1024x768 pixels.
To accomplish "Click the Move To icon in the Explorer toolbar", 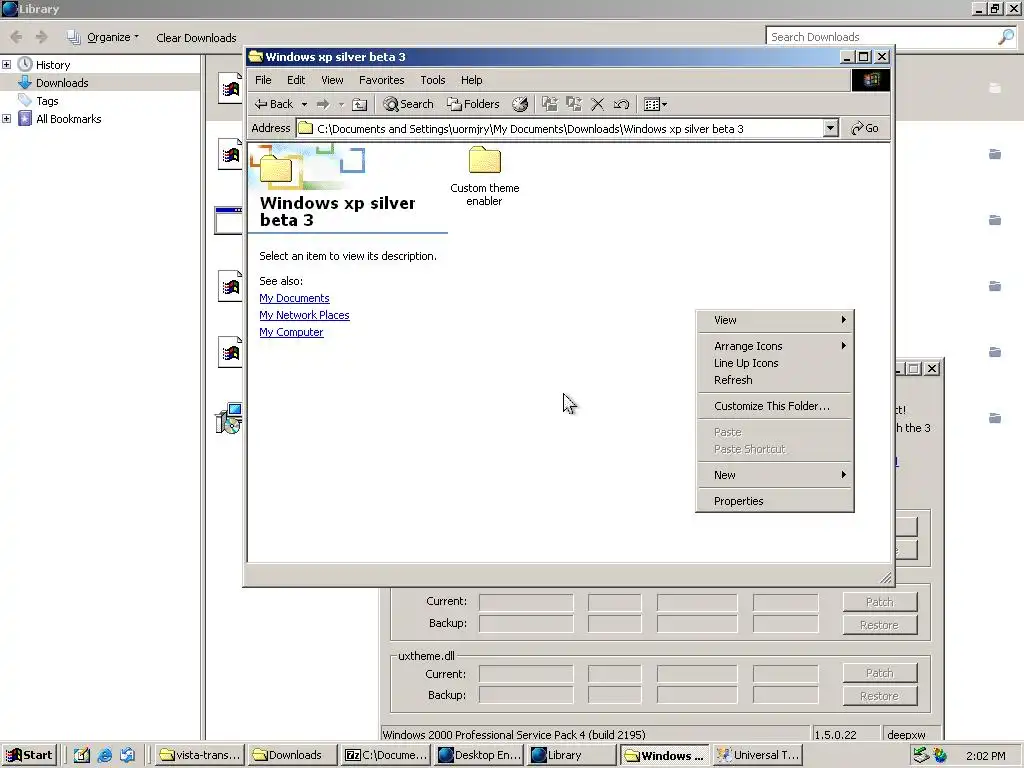I will (x=550, y=104).
